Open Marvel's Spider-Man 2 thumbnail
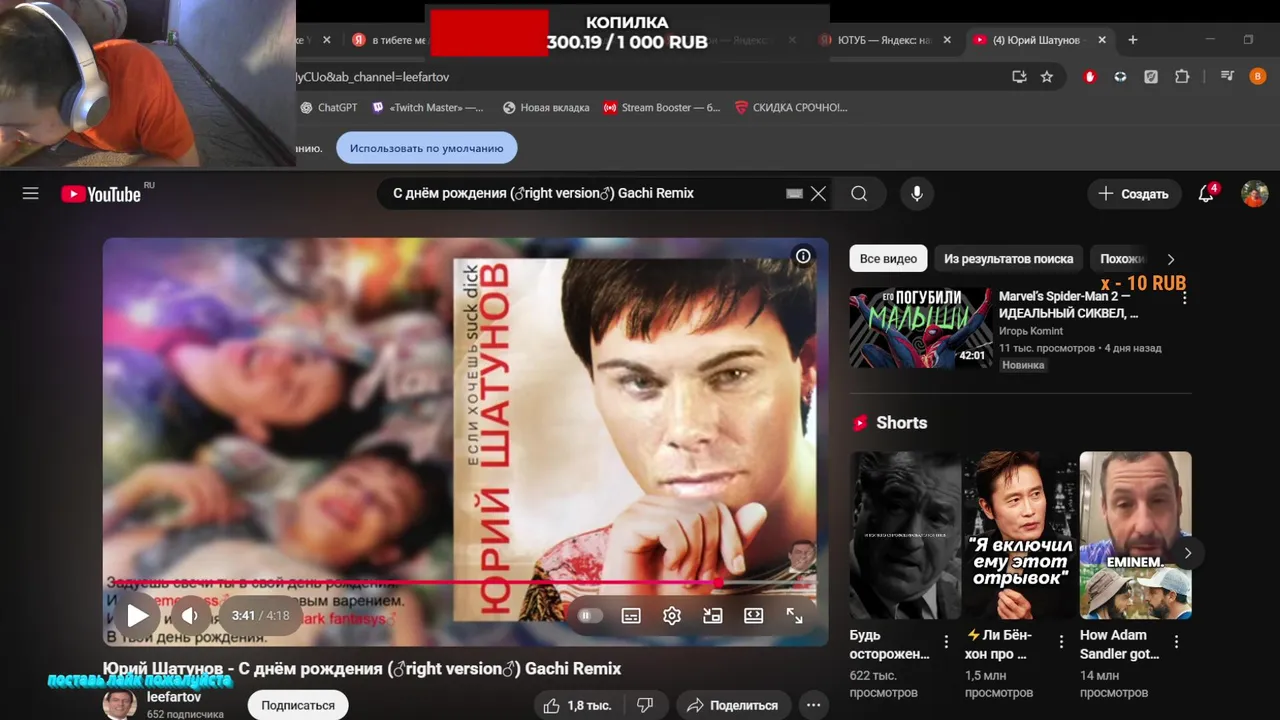 pos(920,328)
